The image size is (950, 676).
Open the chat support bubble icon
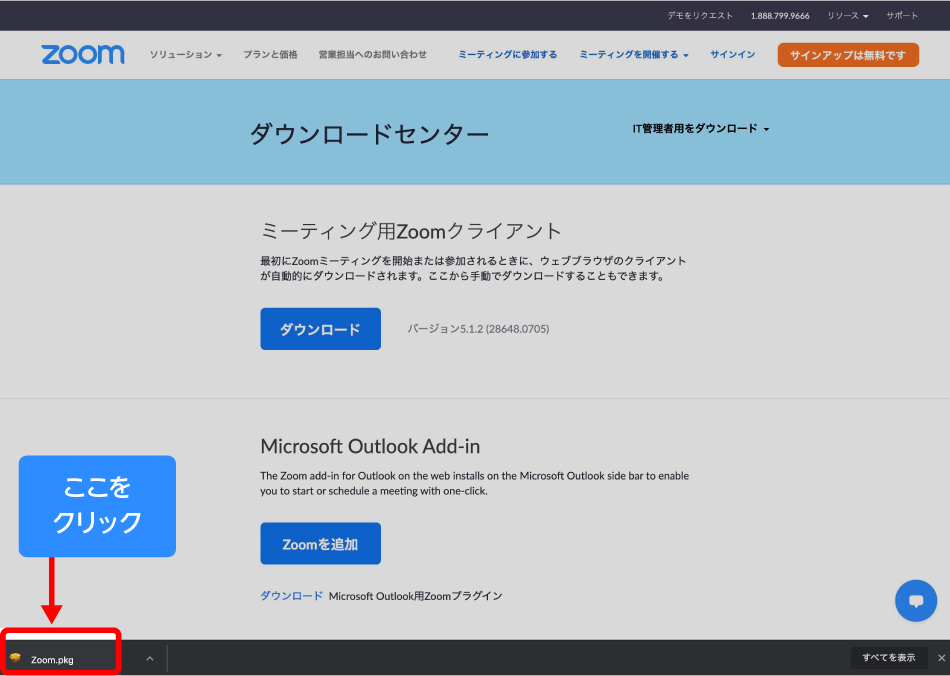point(915,601)
